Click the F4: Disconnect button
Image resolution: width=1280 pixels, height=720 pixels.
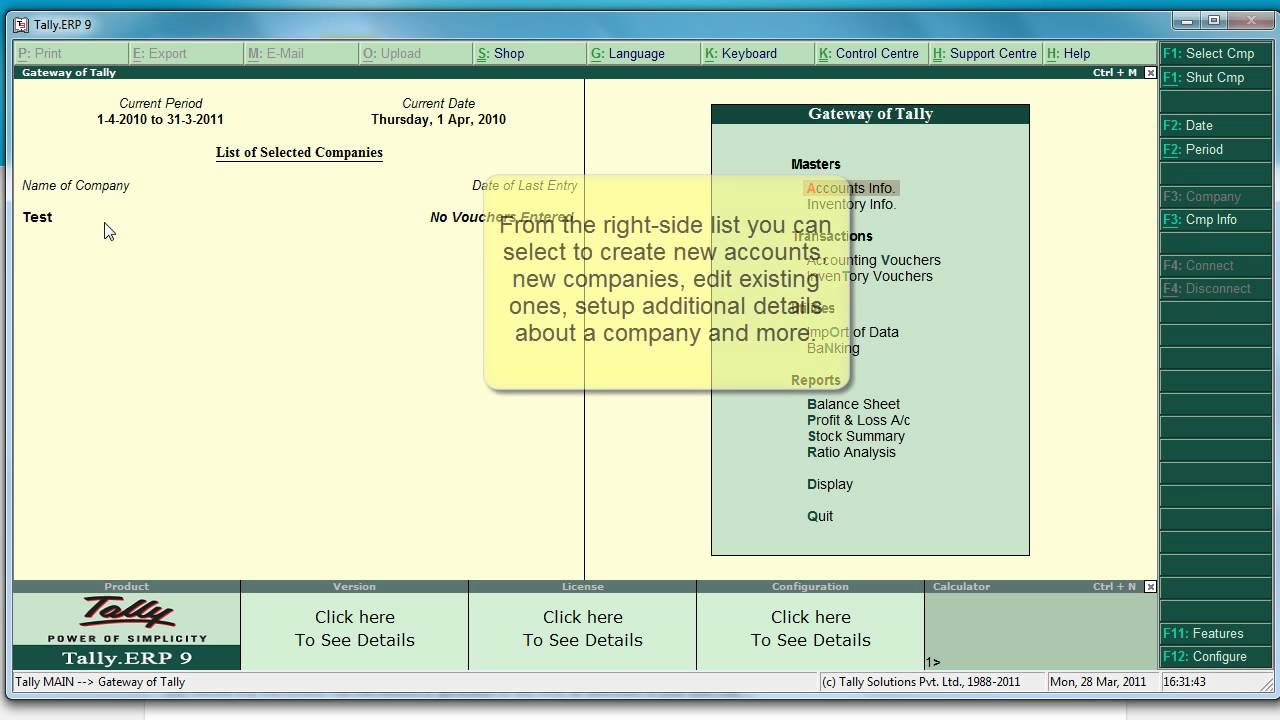pyautogui.click(x=1216, y=289)
